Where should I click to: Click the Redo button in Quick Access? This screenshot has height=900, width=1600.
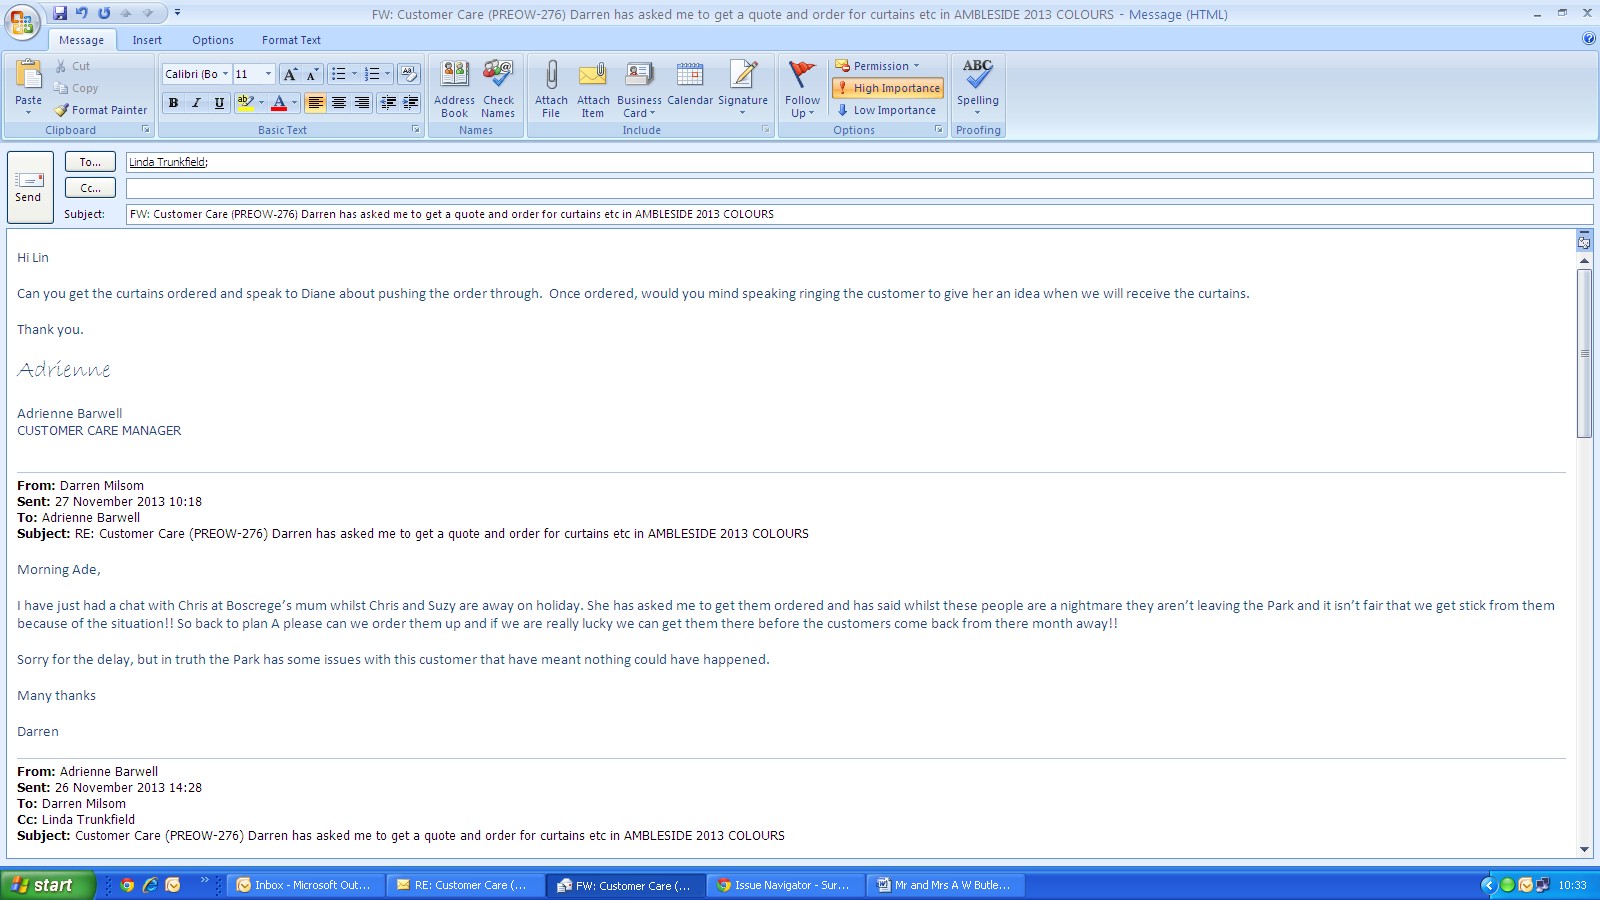(104, 13)
